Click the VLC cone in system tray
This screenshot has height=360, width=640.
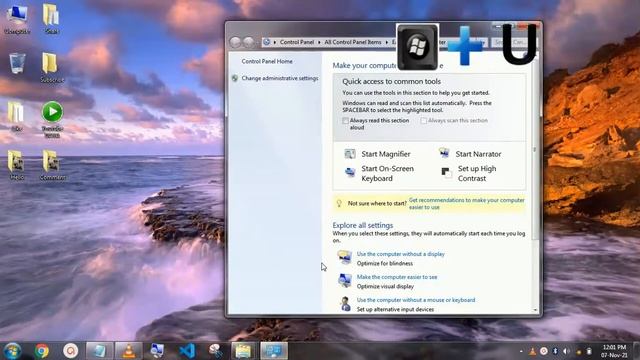pyautogui.click(x=533, y=351)
